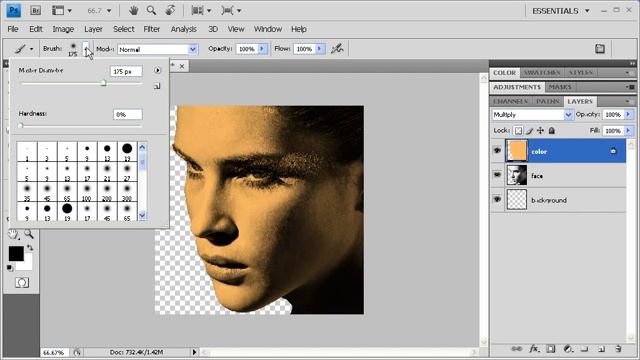Select the Zoom tool in application bar
This screenshot has width=640, height=360.
[151, 11]
